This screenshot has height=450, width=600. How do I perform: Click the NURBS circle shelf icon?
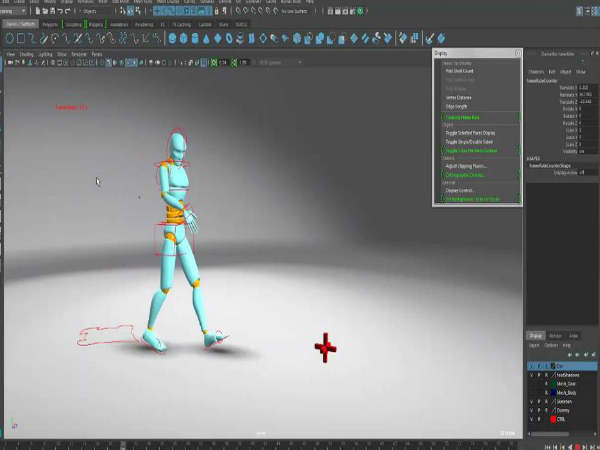pos(10,38)
